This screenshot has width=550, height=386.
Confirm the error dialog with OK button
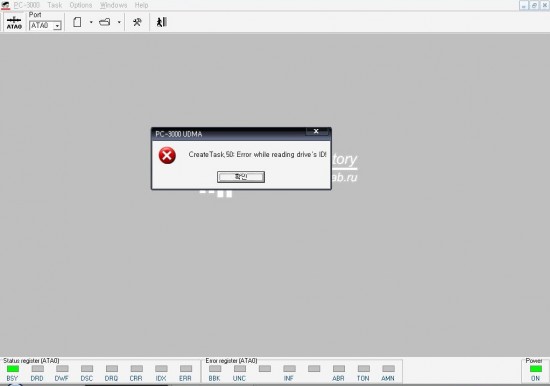[x=241, y=177]
